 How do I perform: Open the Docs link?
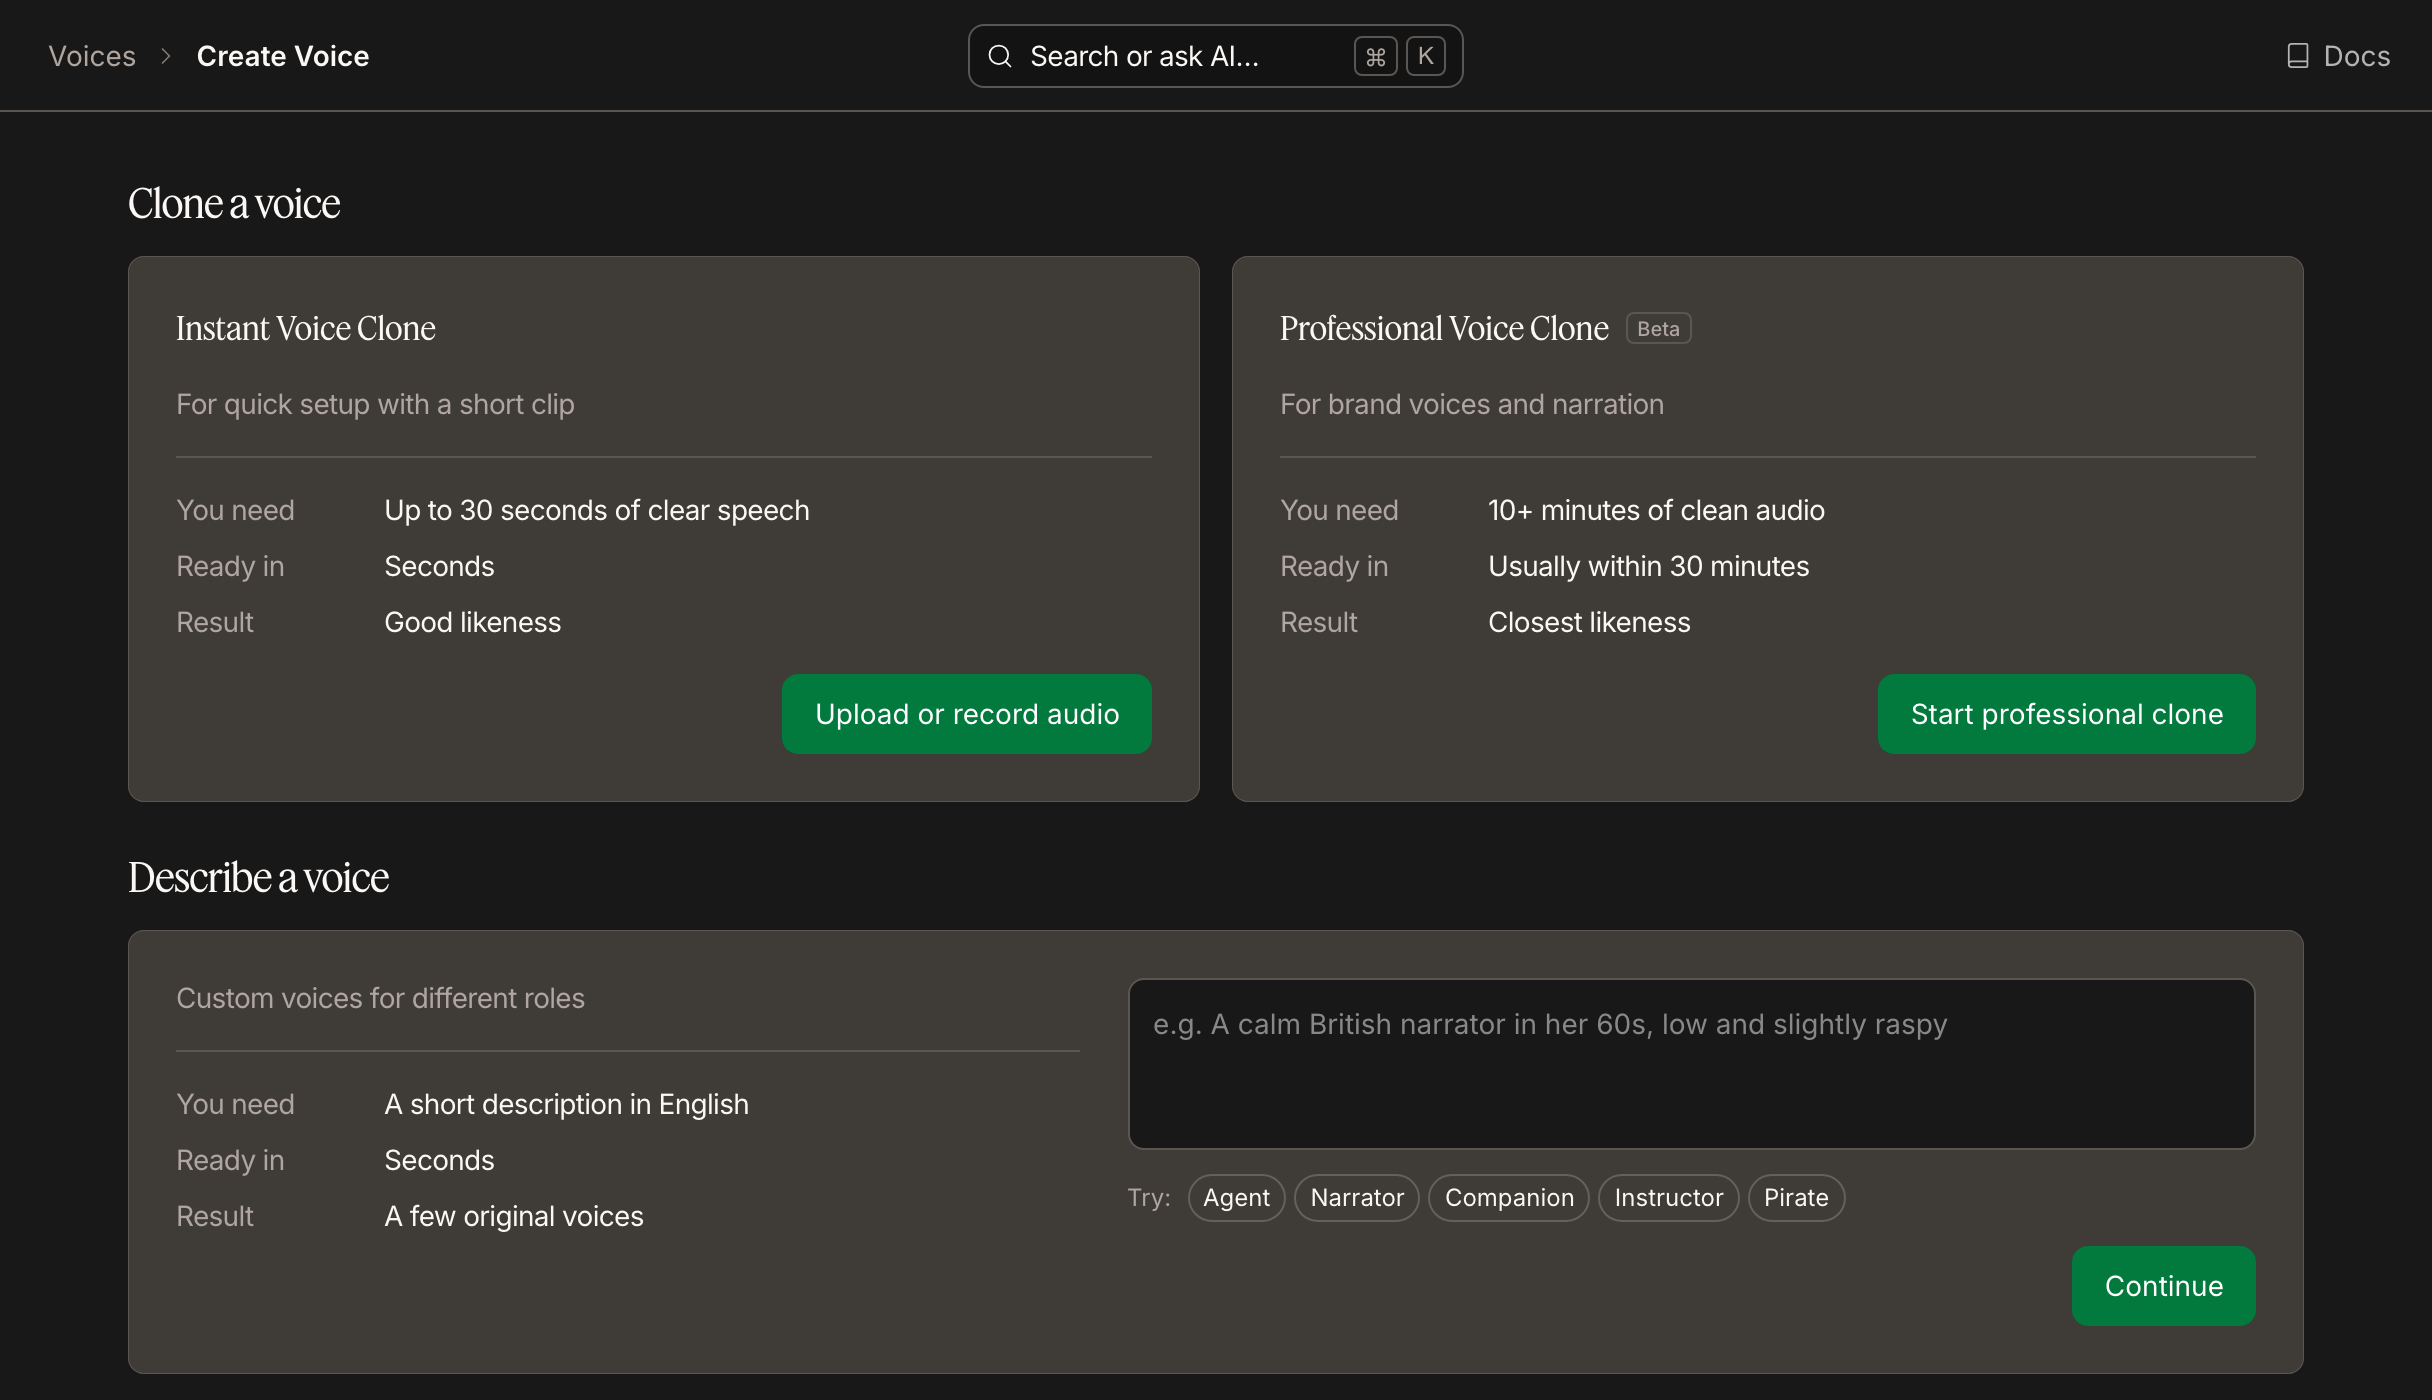2338,56
